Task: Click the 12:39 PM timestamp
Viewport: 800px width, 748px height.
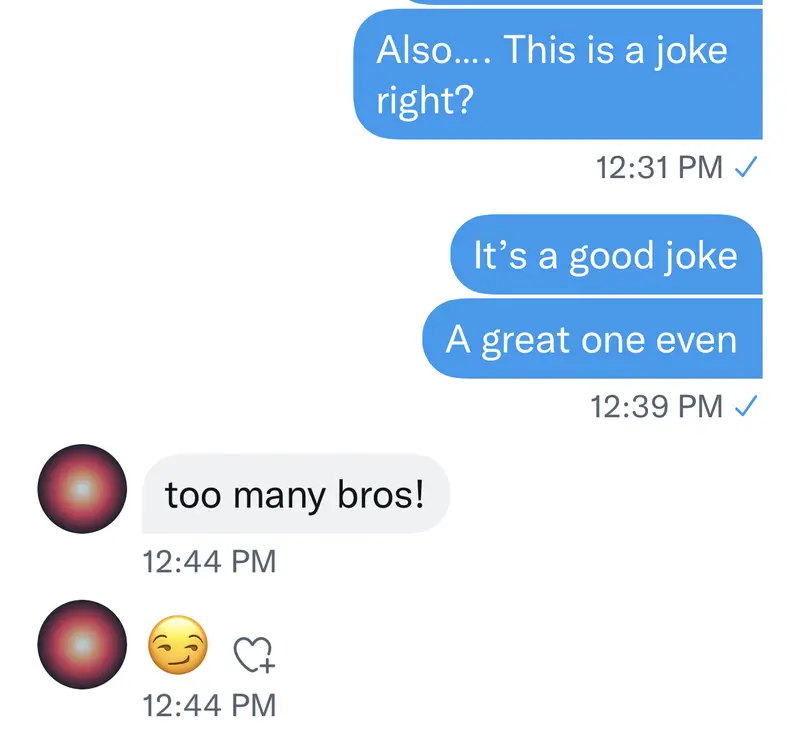Action: pyautogui.click(x=656, y=407)
